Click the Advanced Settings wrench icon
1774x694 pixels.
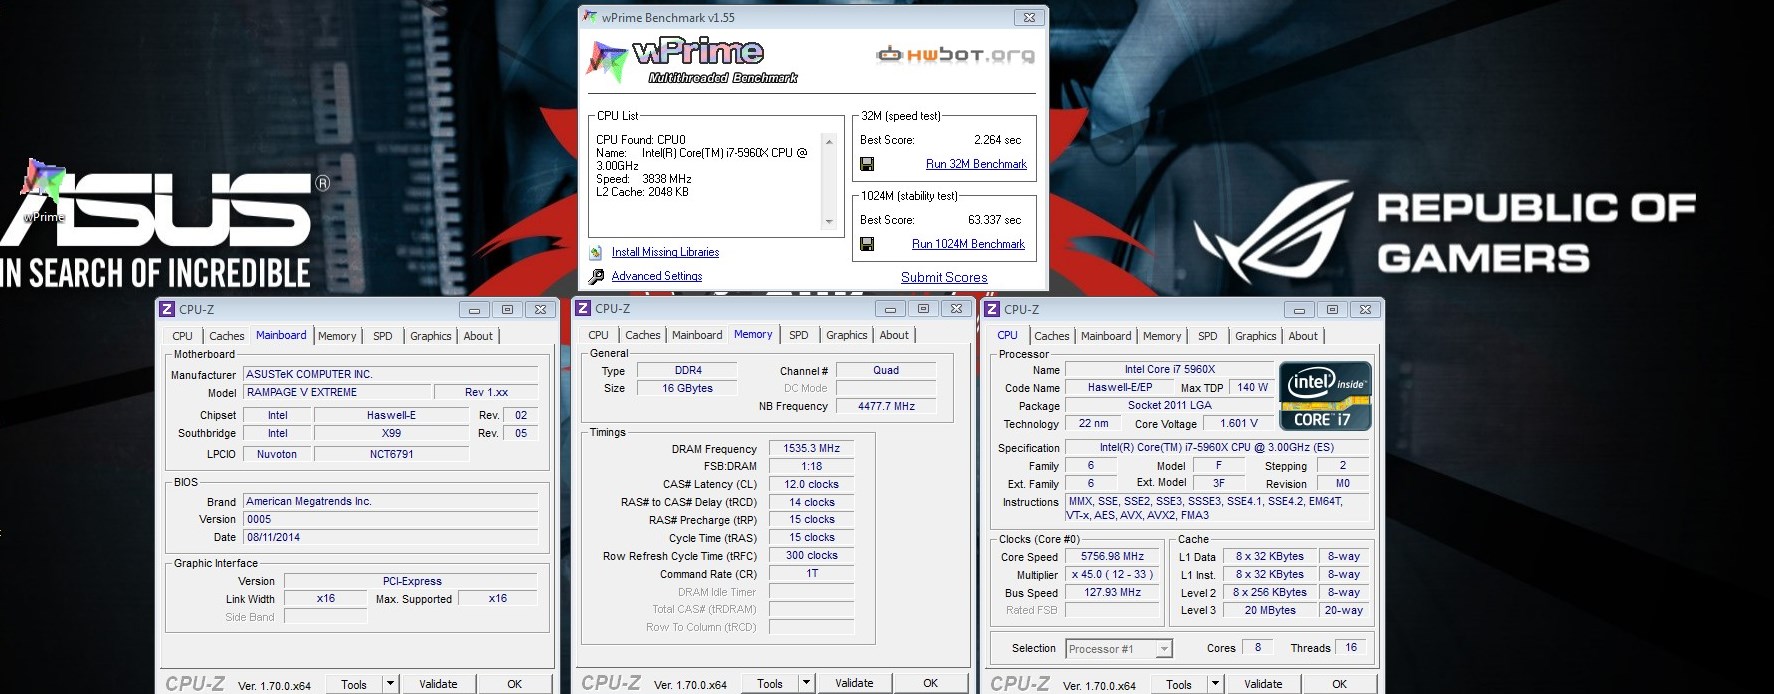tap(596, 276)
